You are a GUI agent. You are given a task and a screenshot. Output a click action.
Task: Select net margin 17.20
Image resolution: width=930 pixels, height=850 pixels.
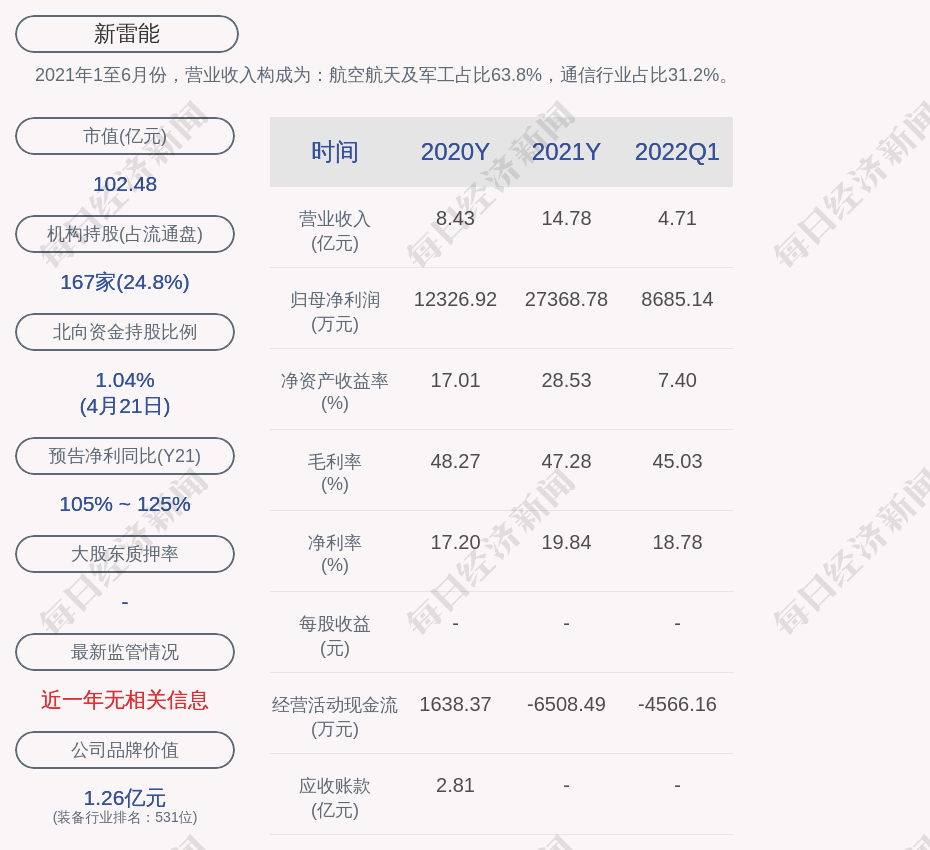coord(456,542)
